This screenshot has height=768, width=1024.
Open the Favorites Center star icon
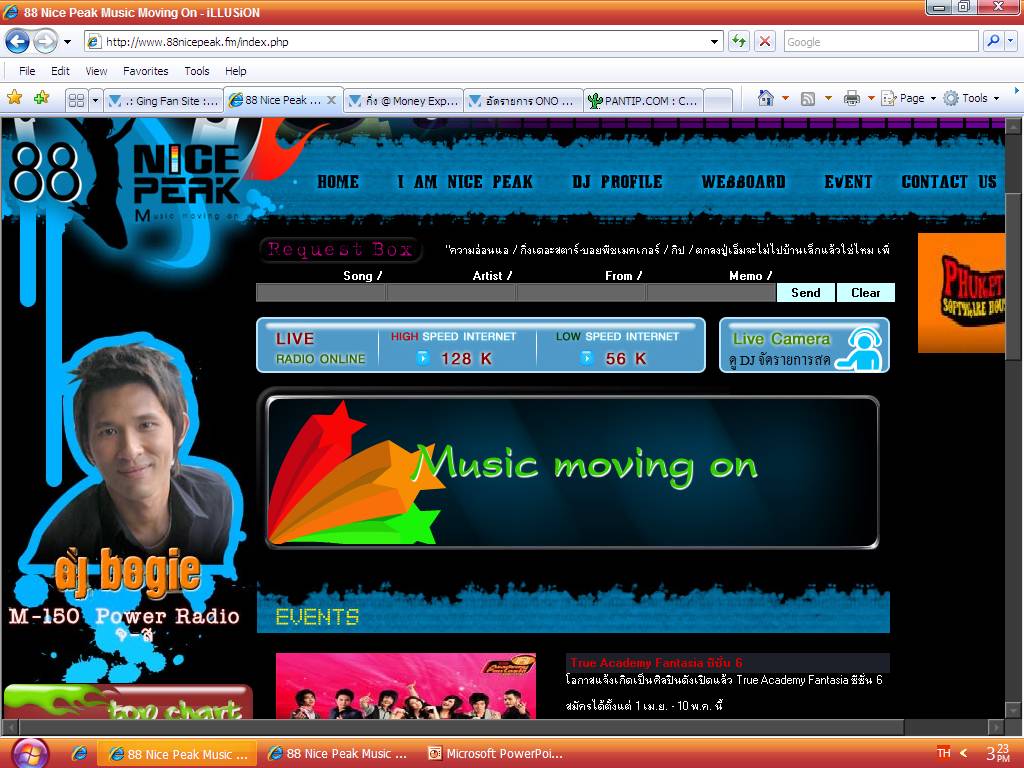14,98
